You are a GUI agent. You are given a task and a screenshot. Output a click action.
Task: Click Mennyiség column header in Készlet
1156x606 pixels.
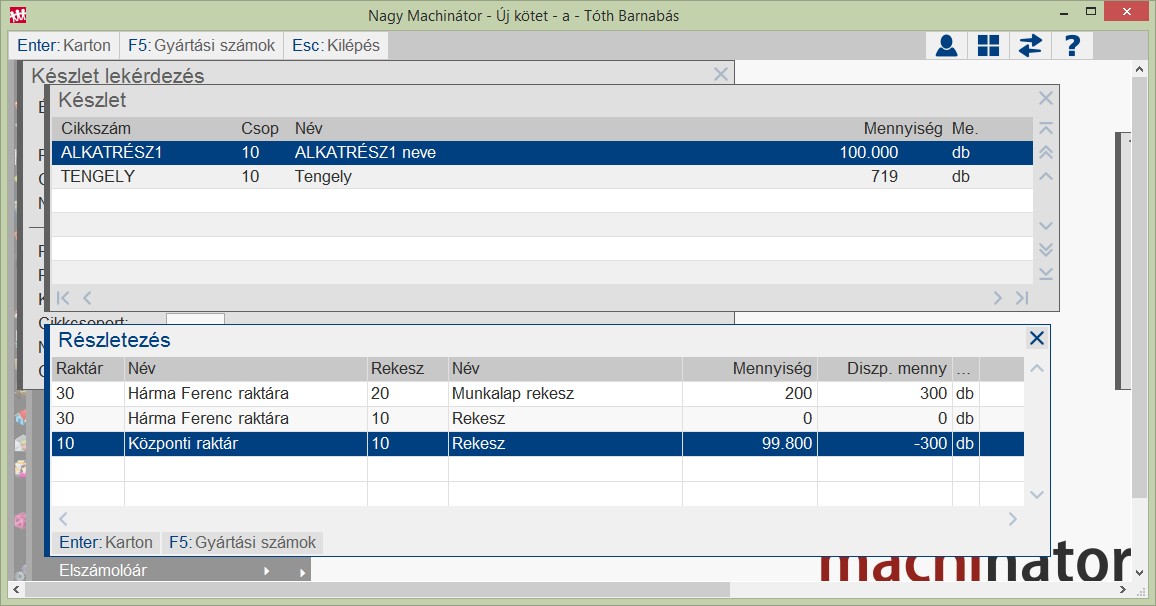coord(902,128)
